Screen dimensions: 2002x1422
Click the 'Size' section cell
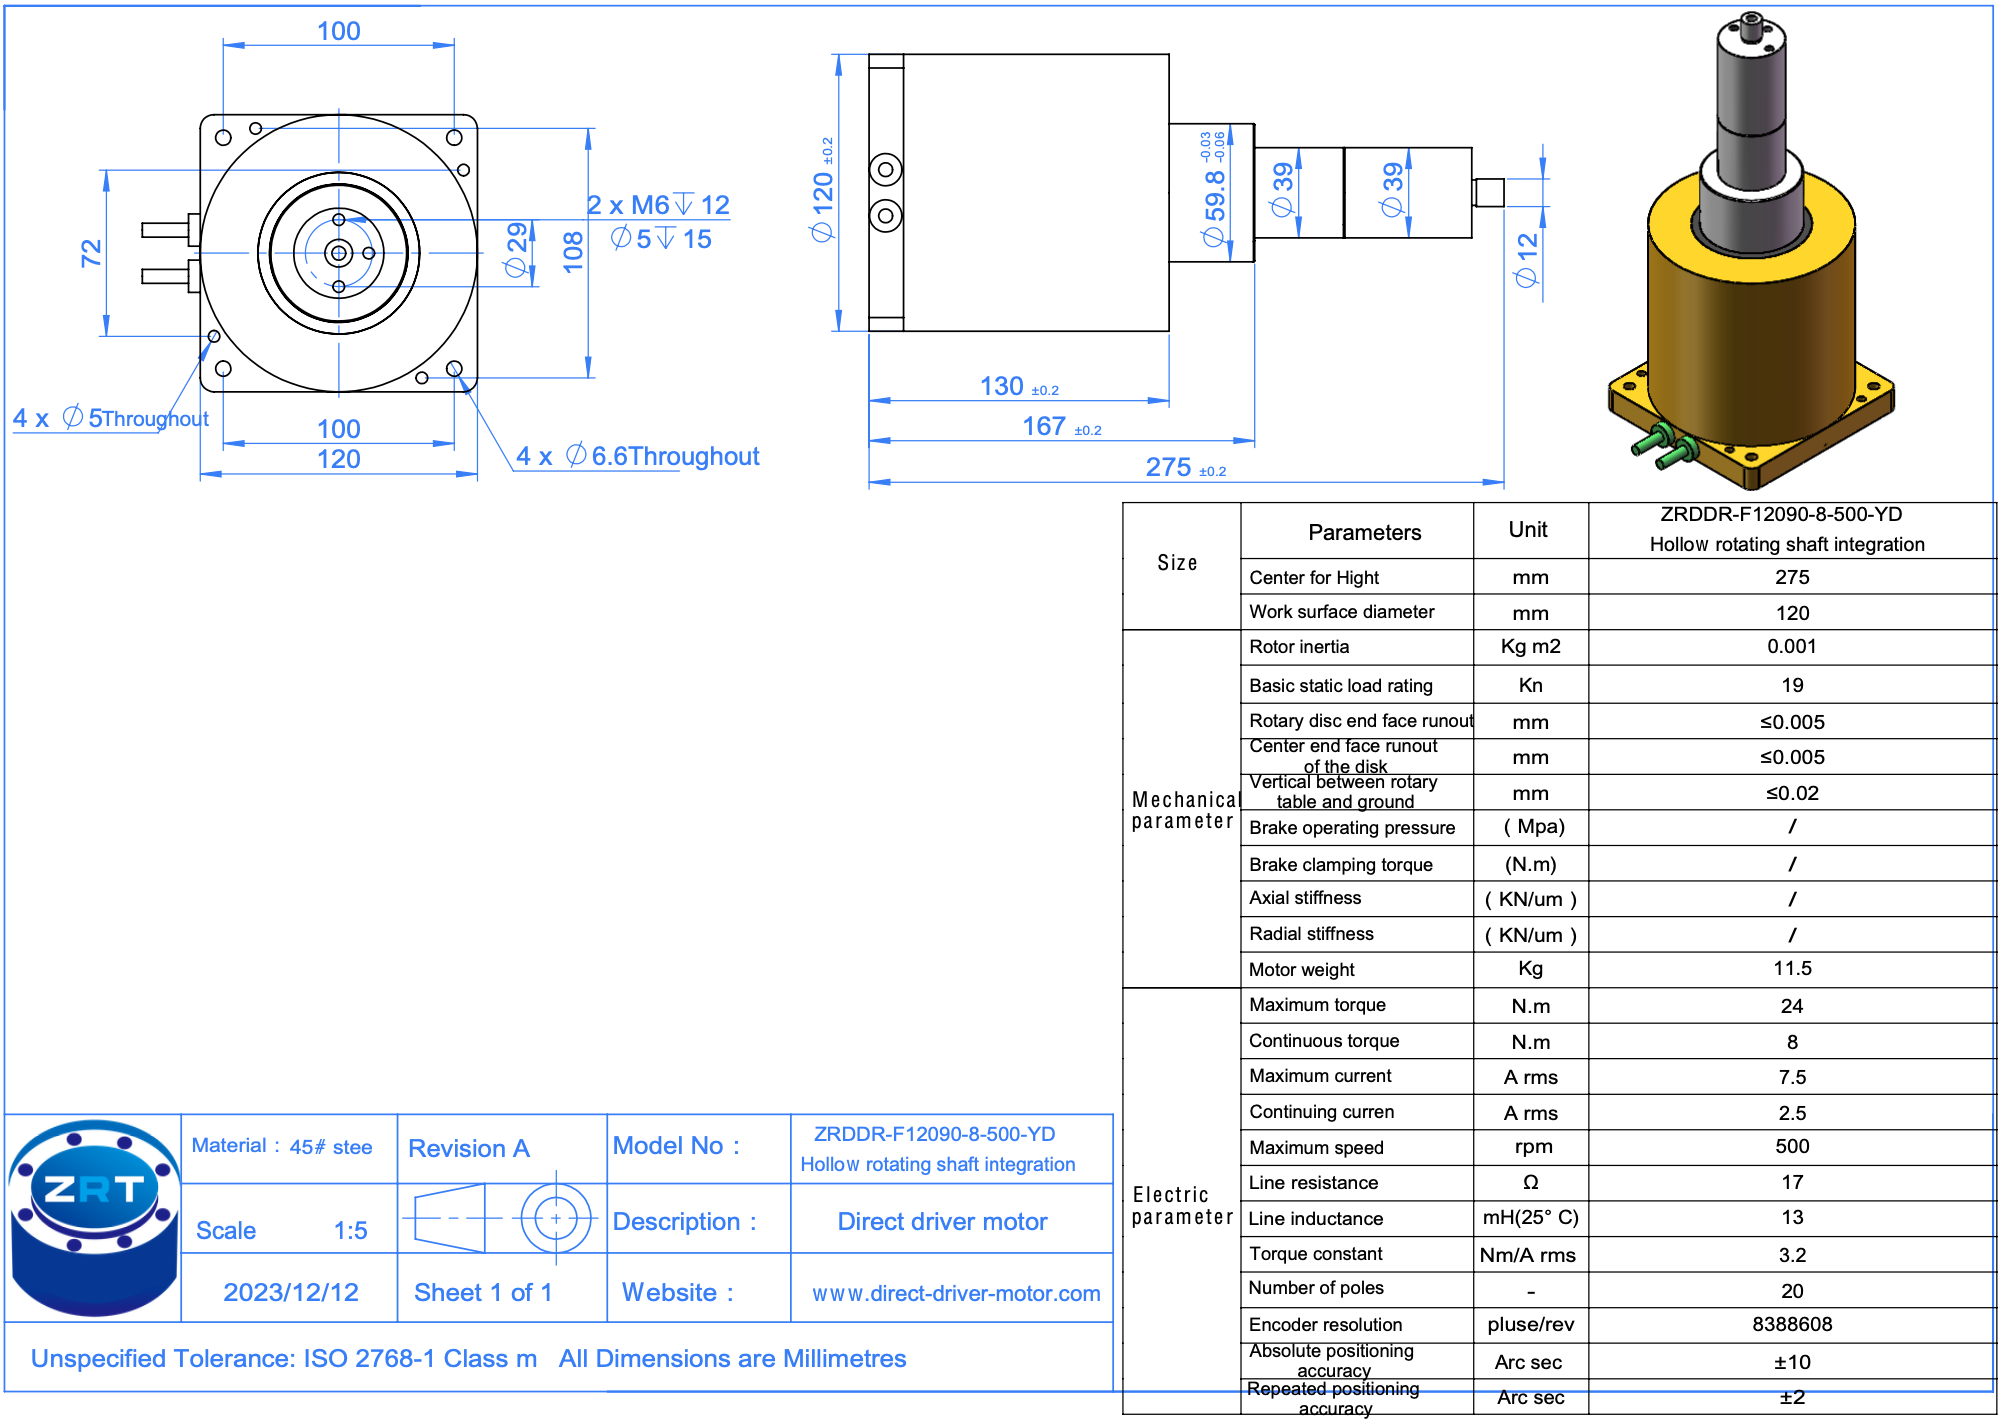coord(1181,565)
